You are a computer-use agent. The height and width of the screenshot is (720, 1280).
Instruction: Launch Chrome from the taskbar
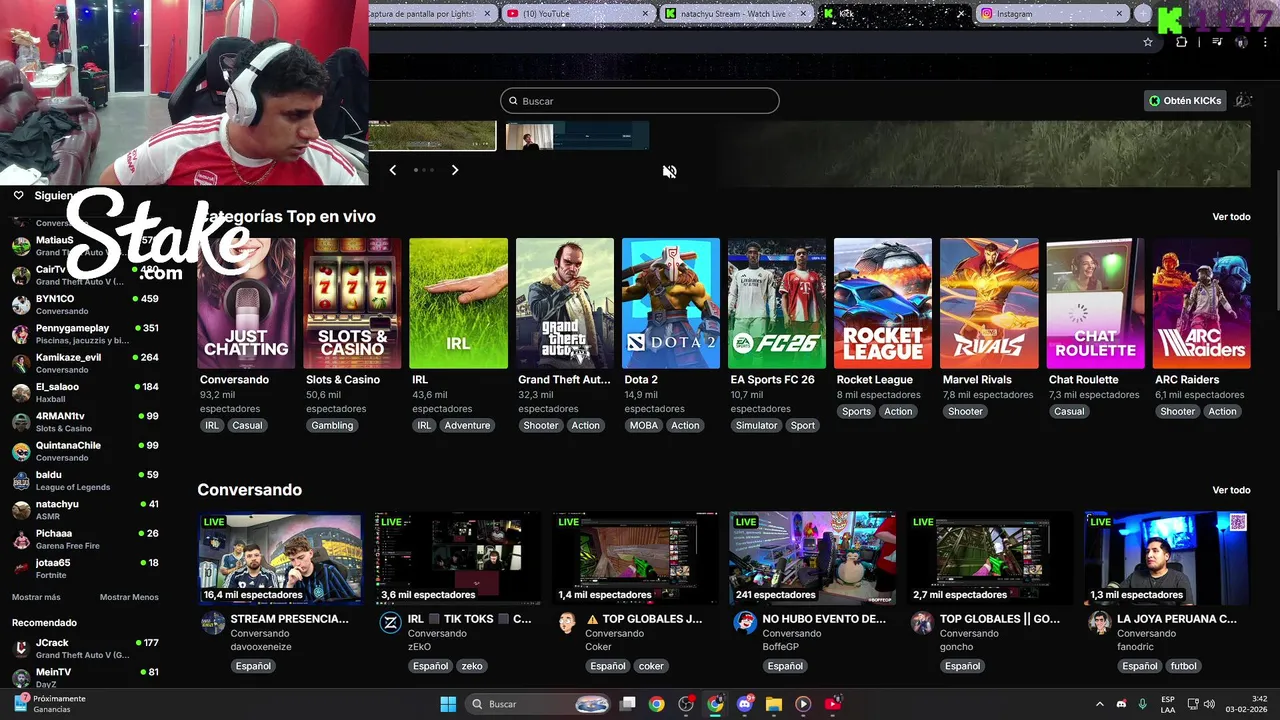[x=656, y=704]
